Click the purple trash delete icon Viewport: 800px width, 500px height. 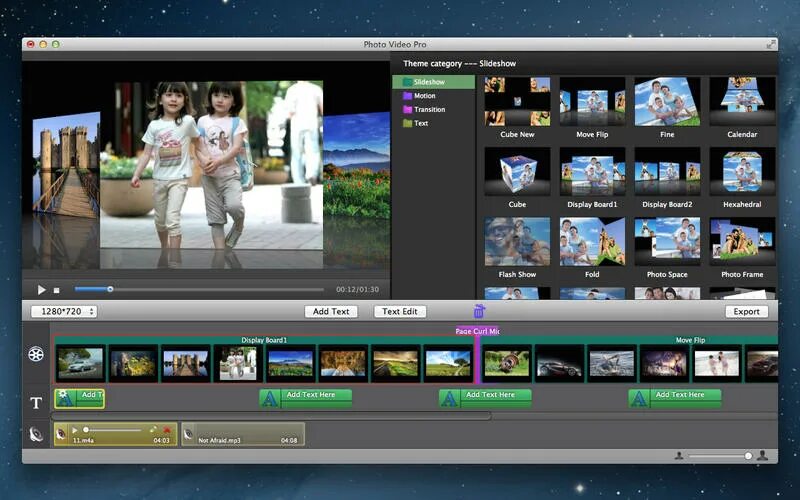[479, 311]
